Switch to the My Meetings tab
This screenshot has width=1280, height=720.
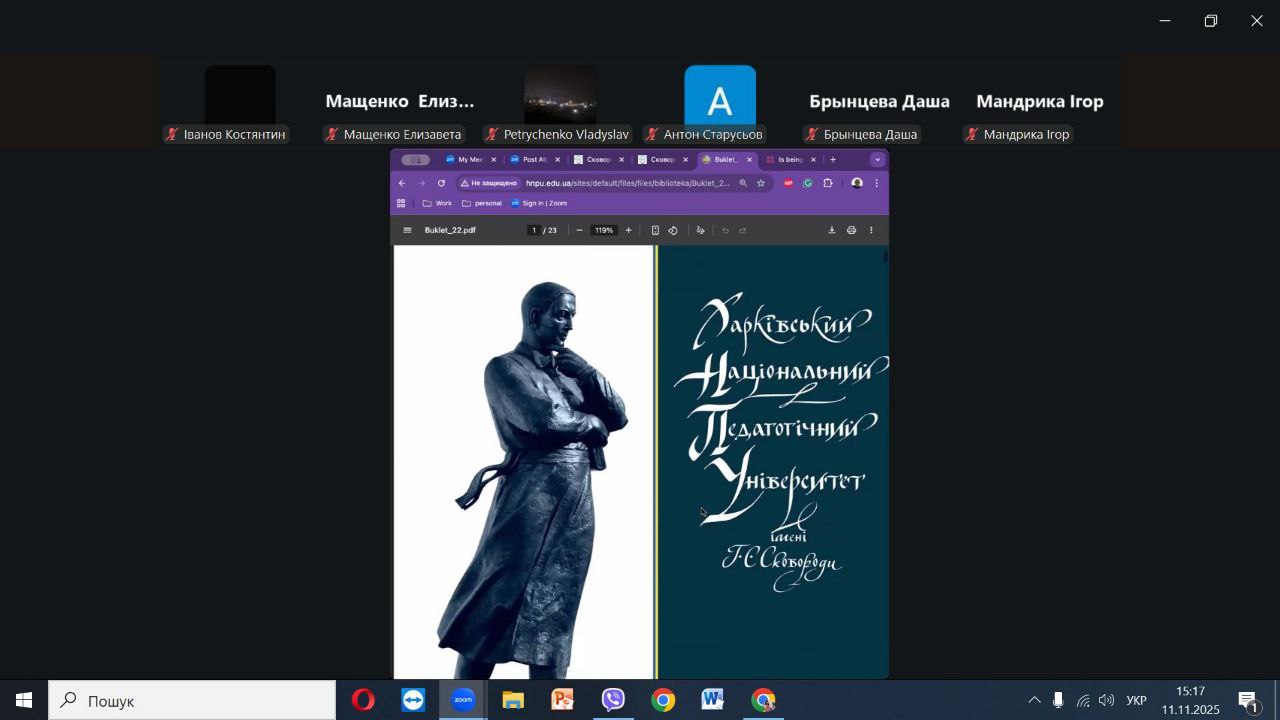pyautogui.click(x=470, y=159)
